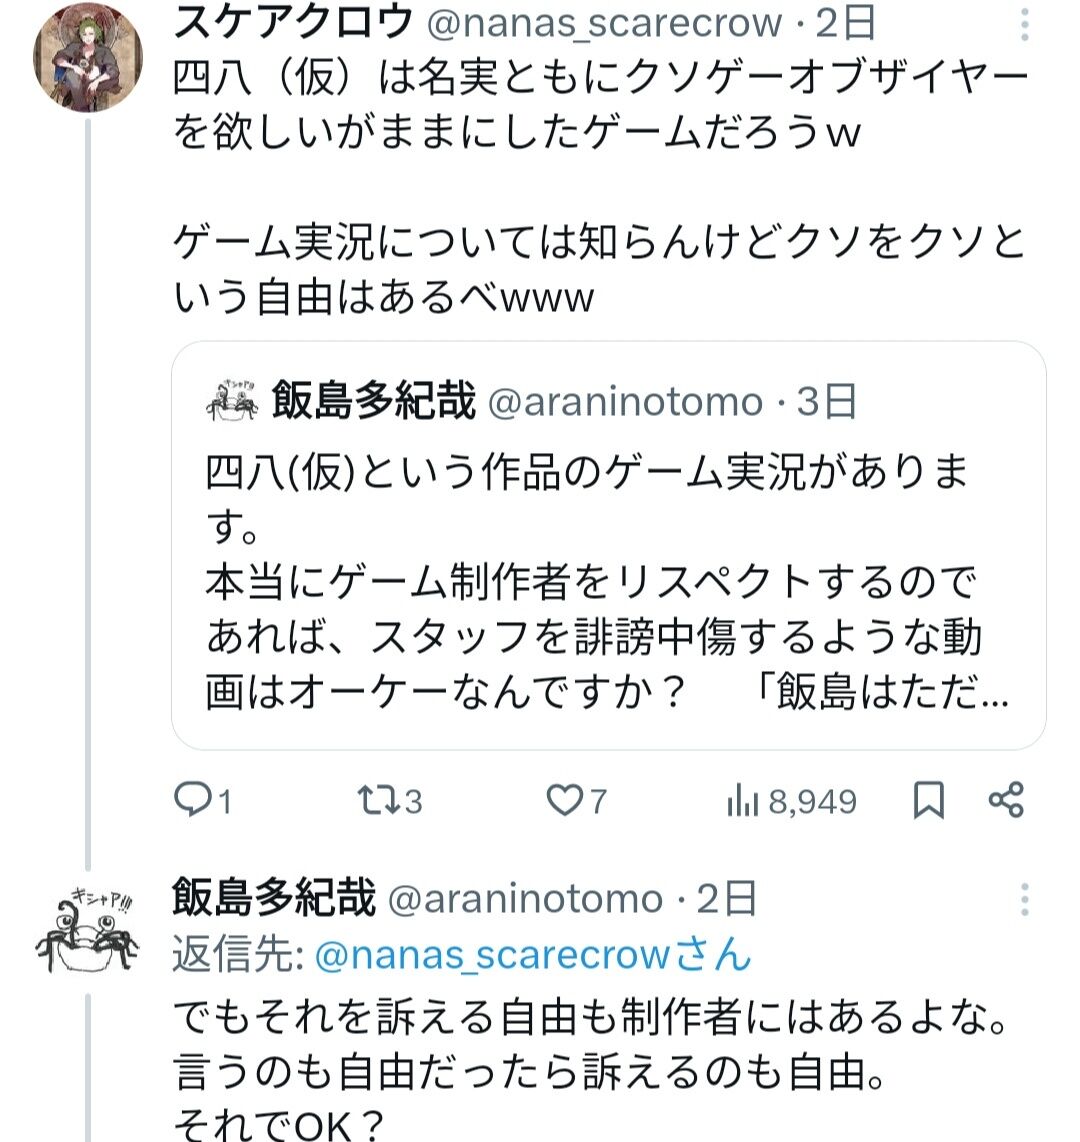This screenshot has height=1142, width=1080.
Task: Open the @nanas_scarecrow mention link in reply
Action: tap(491, 956)
